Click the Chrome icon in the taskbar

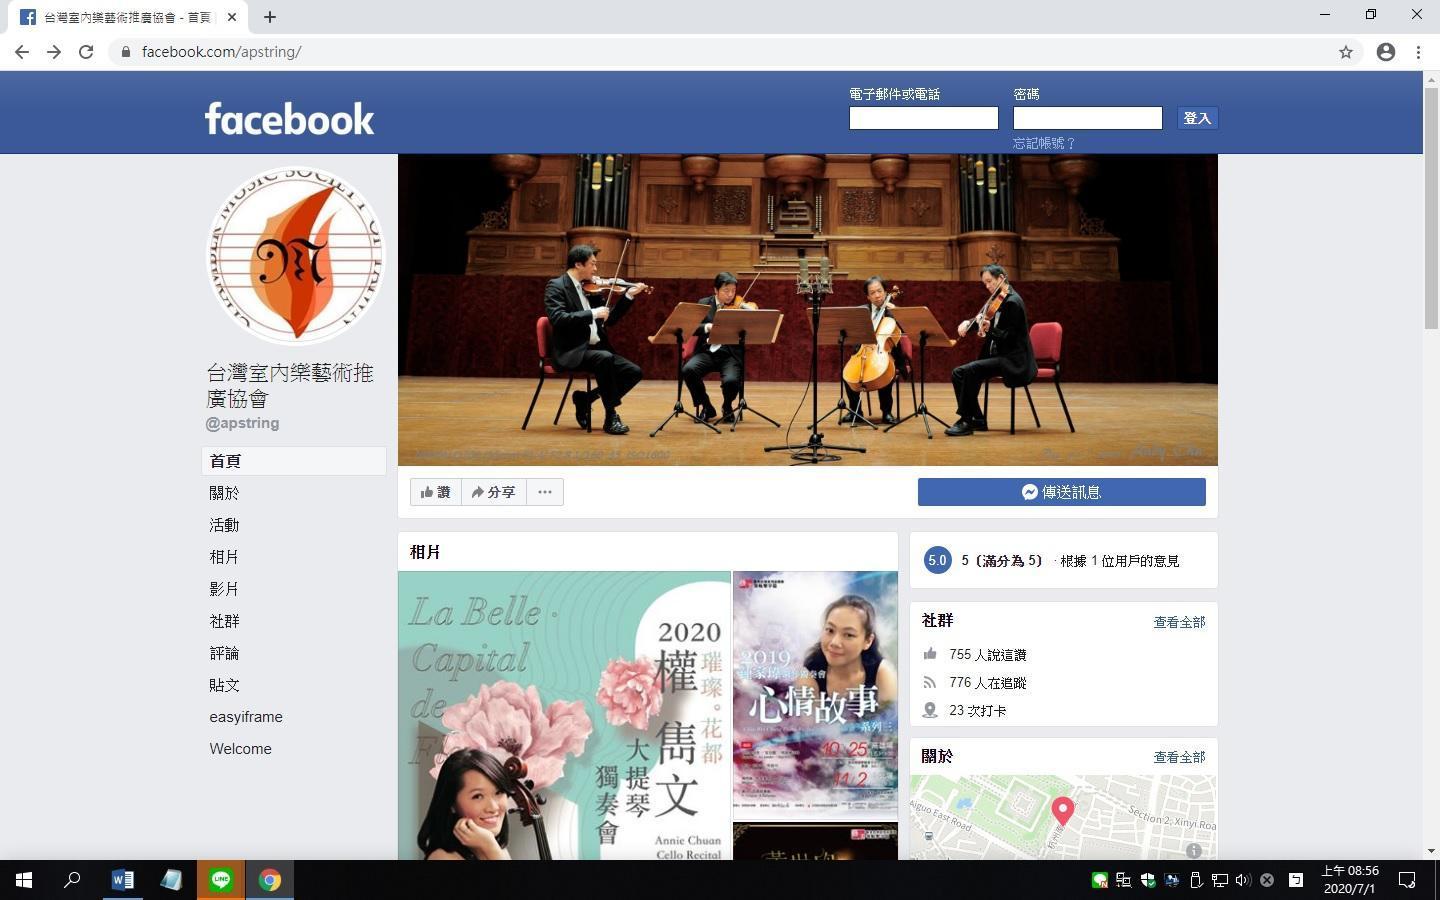270,880
